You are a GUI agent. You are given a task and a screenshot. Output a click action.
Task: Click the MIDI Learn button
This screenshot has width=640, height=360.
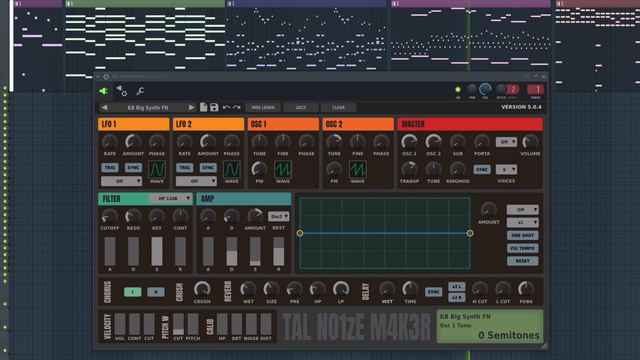point(263,108)
